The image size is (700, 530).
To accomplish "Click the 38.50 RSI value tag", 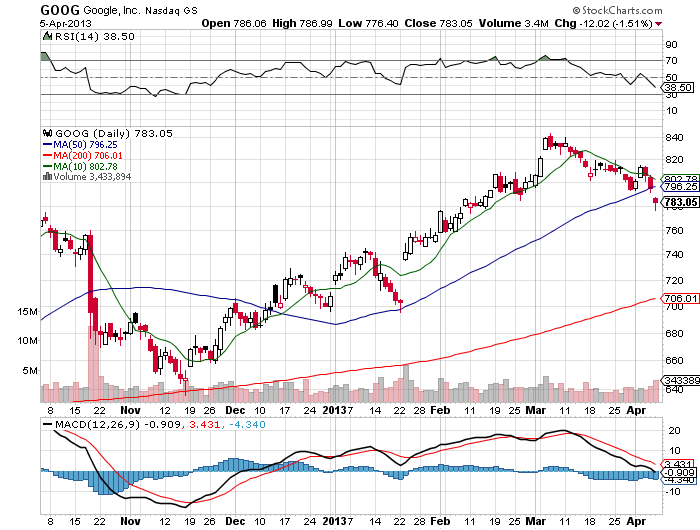I will [678, 88].
